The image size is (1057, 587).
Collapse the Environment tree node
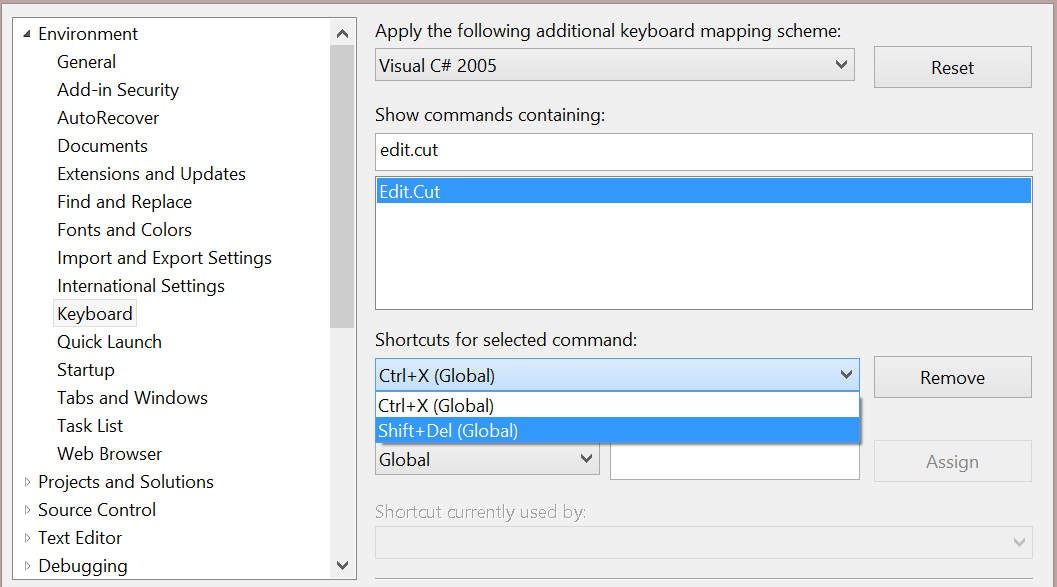[x=27, y=34]
